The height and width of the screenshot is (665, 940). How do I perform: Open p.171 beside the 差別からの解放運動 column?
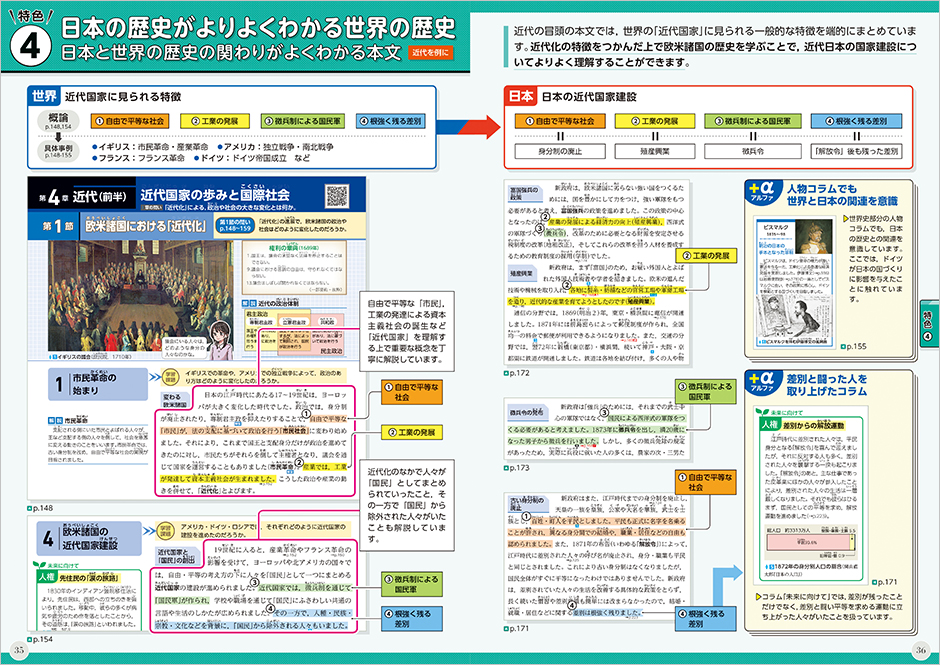click(885, 582)
